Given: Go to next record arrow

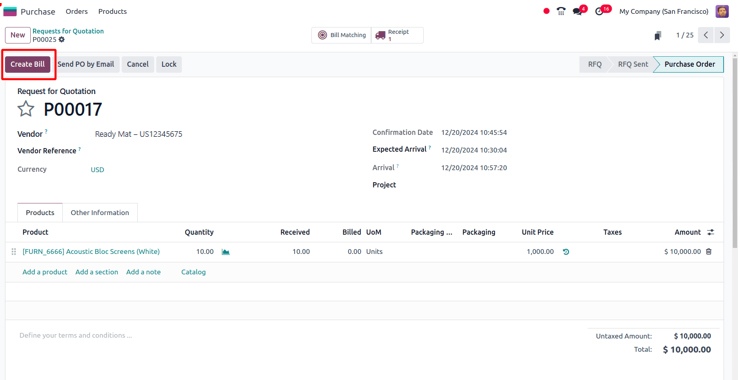Looking at the screenshot, I should click(x=722, y=35).
